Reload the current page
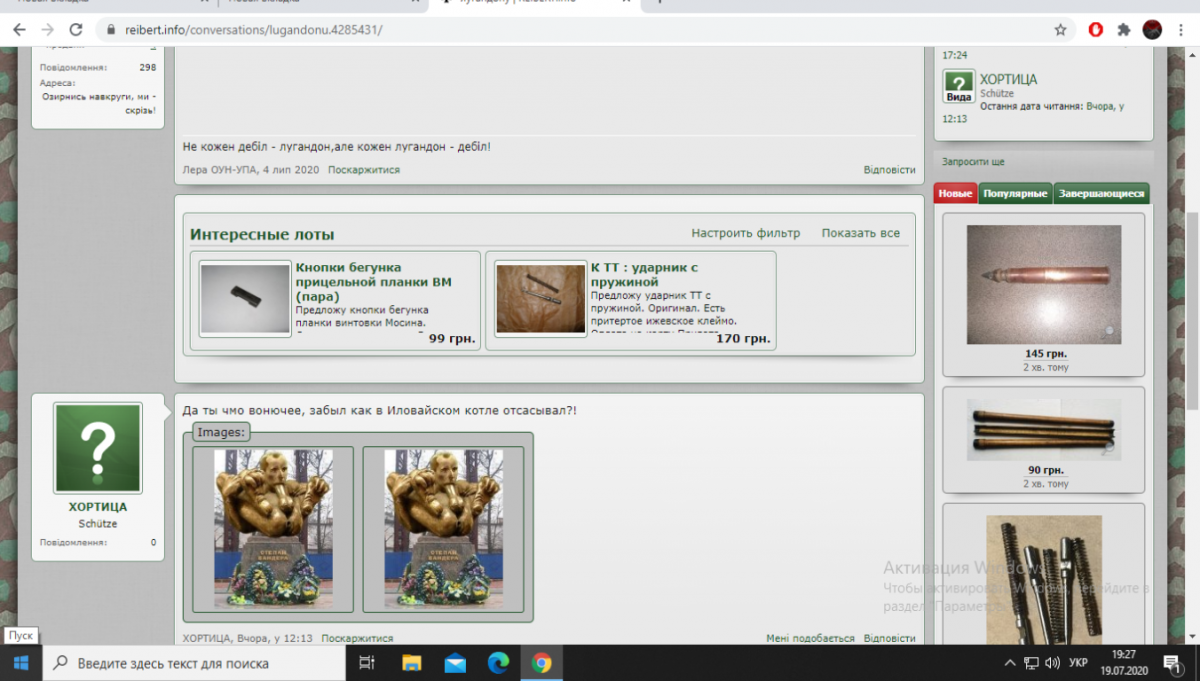The height and width of the screenshot is (681, 1200). [75, 30]
